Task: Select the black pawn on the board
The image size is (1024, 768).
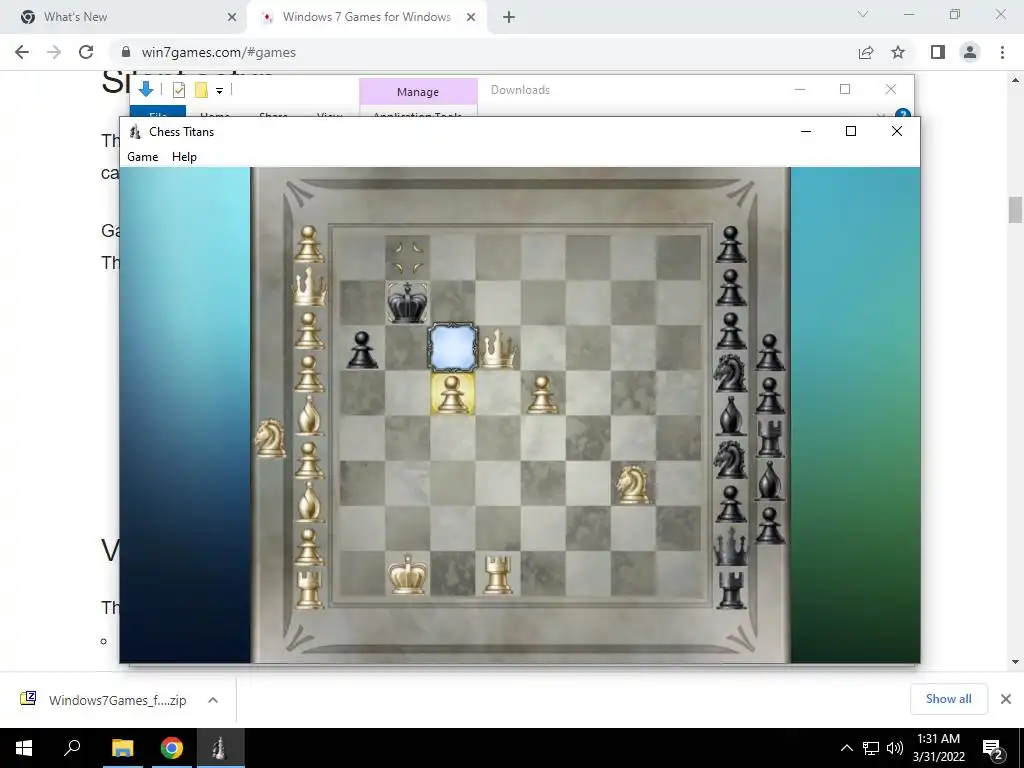Action: pyautogui.click(x=362, y=349)
